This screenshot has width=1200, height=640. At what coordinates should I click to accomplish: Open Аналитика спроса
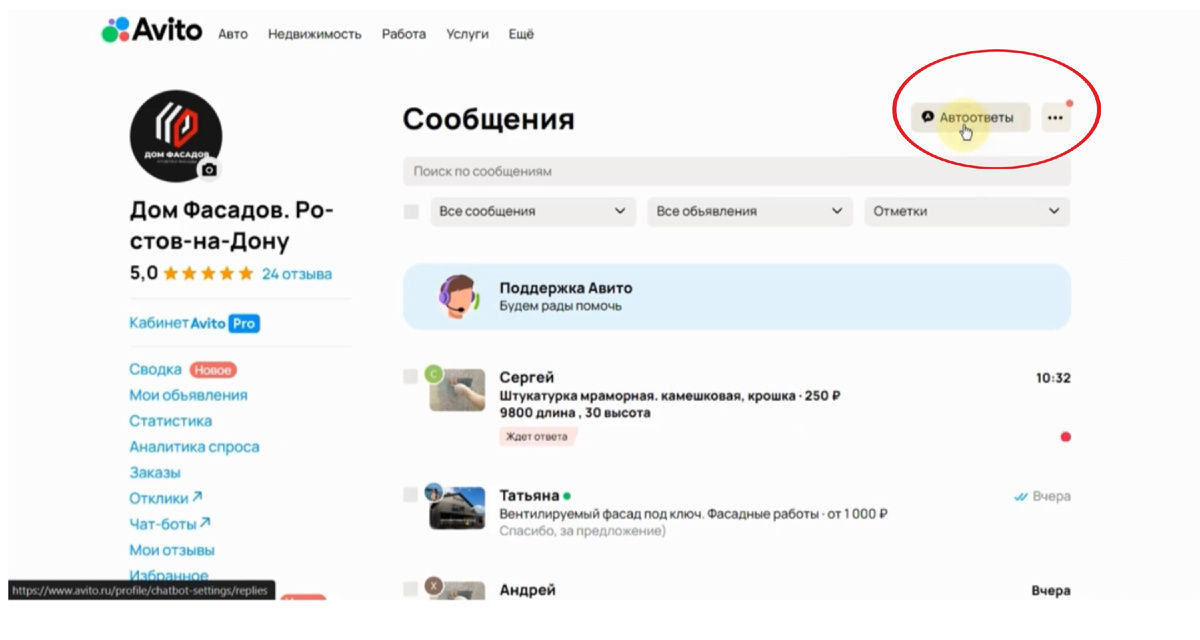pyautogui.click(x=194, y=447)
